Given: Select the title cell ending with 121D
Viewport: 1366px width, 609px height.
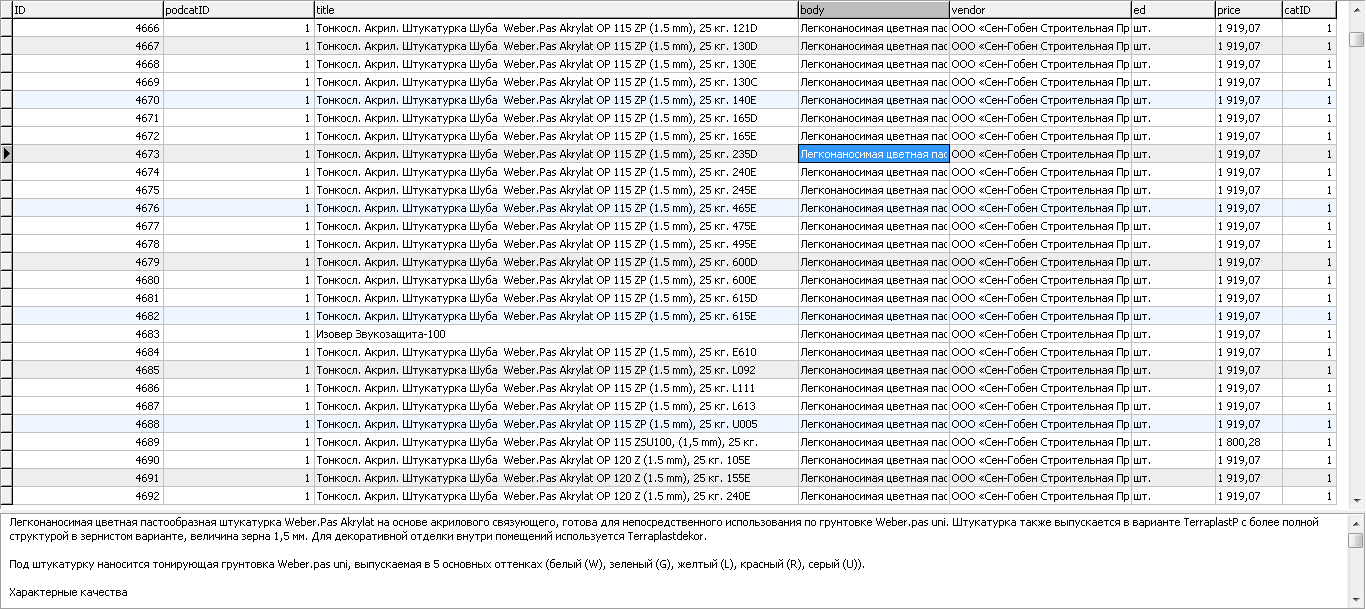Looking at the screenshot, I should click(x=556, y=28).
